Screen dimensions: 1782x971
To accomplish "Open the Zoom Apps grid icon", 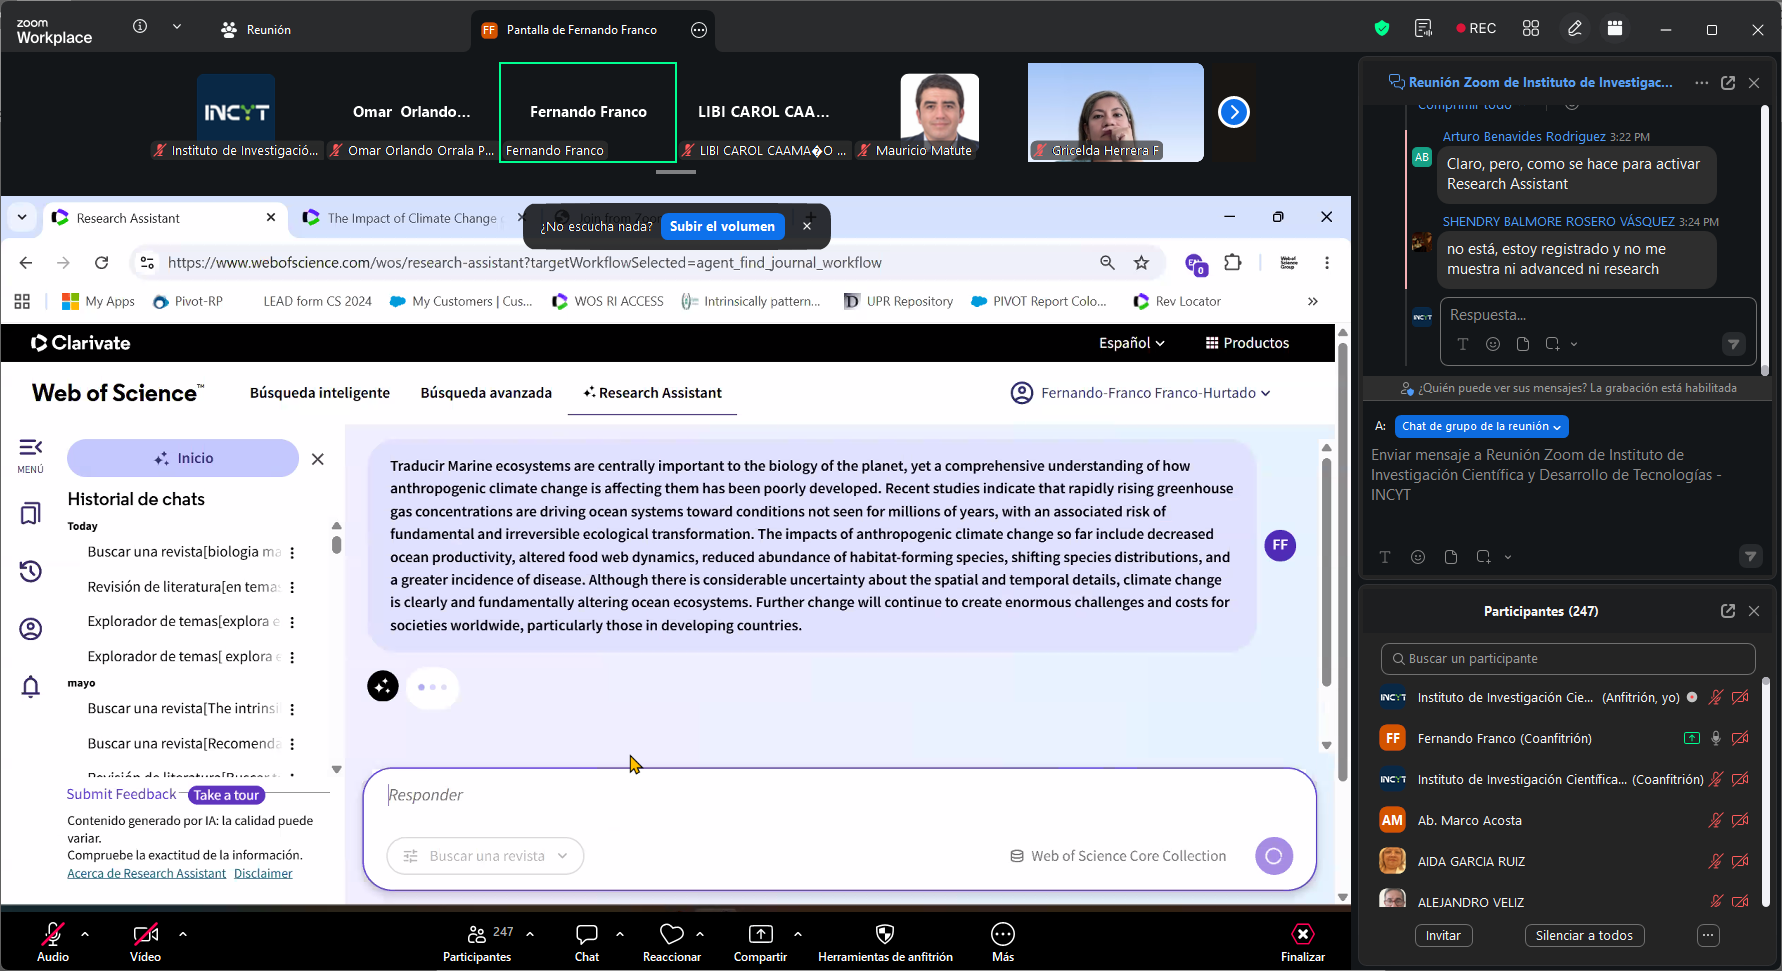I will tap(1531, 28).
